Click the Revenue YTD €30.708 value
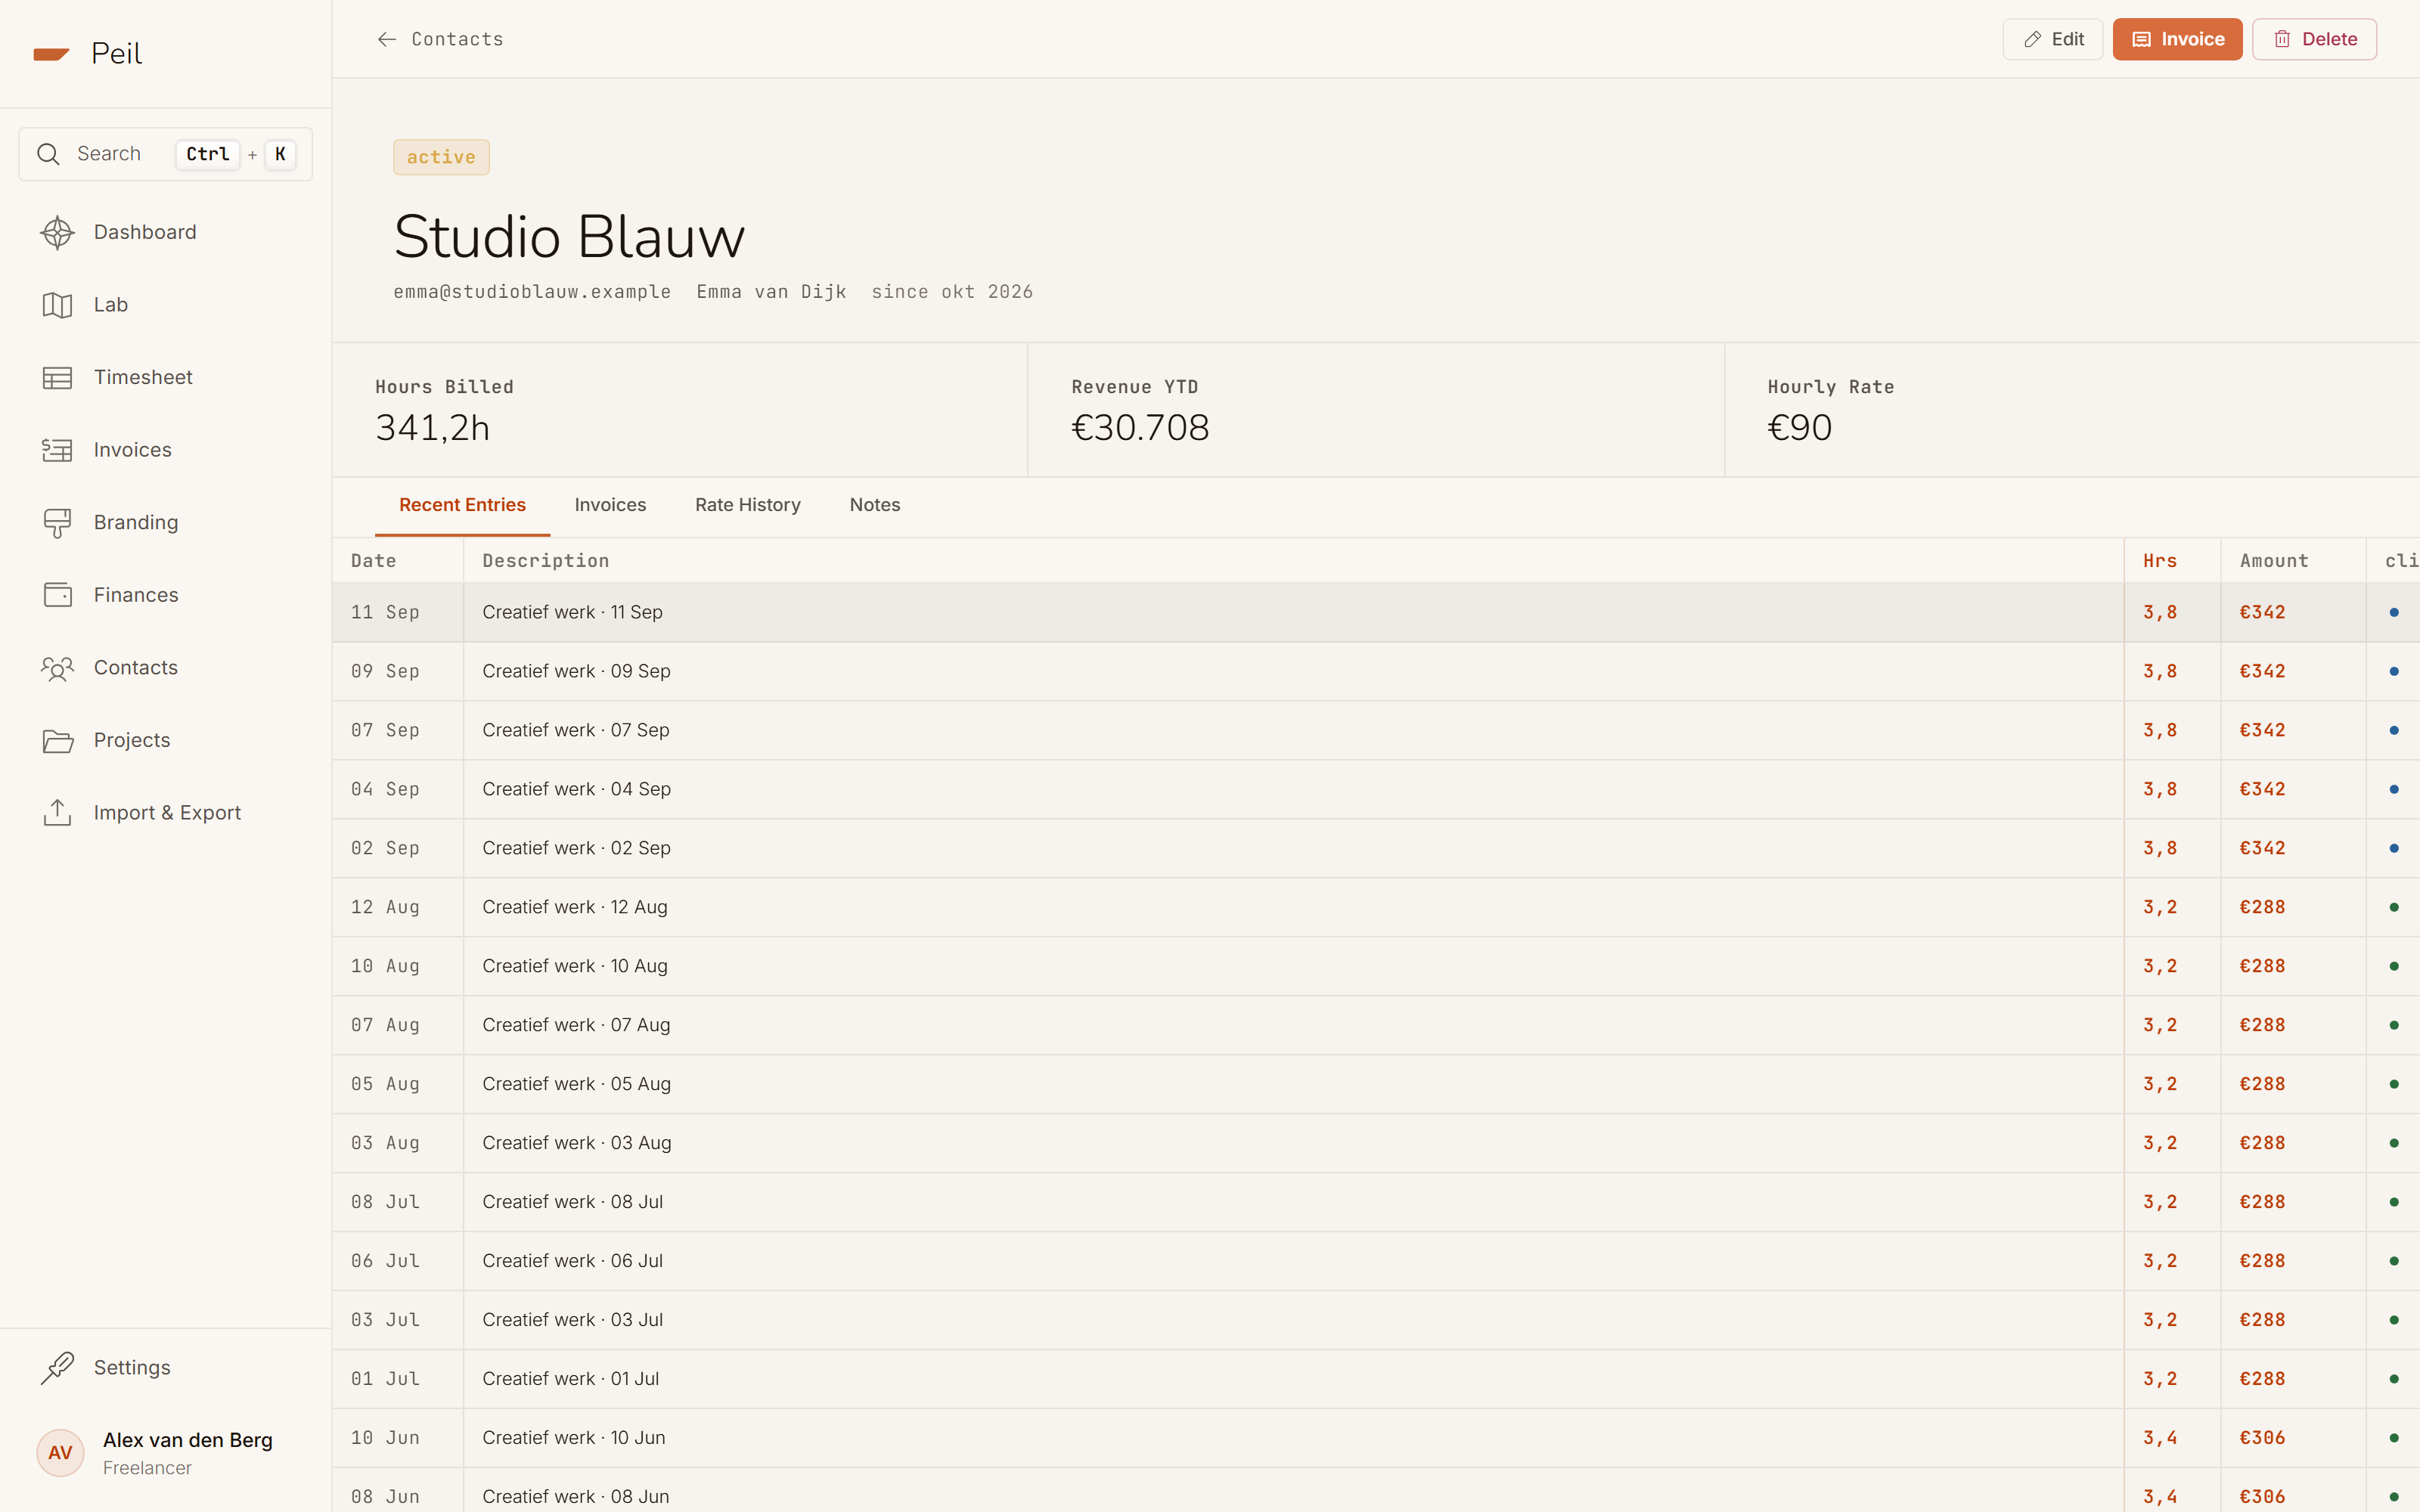The height and width of the screenshot is (1512, 2420). click(1140, 428)
